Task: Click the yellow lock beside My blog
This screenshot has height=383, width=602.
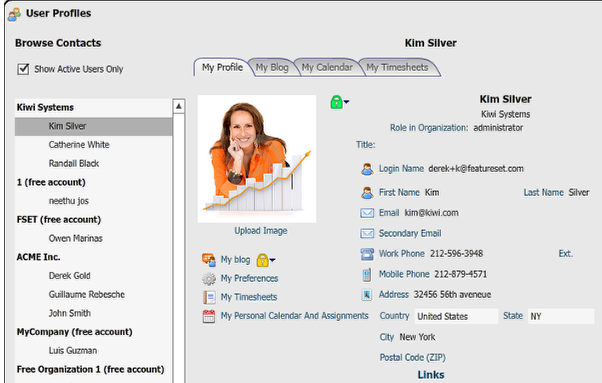Action: (262, 260)
